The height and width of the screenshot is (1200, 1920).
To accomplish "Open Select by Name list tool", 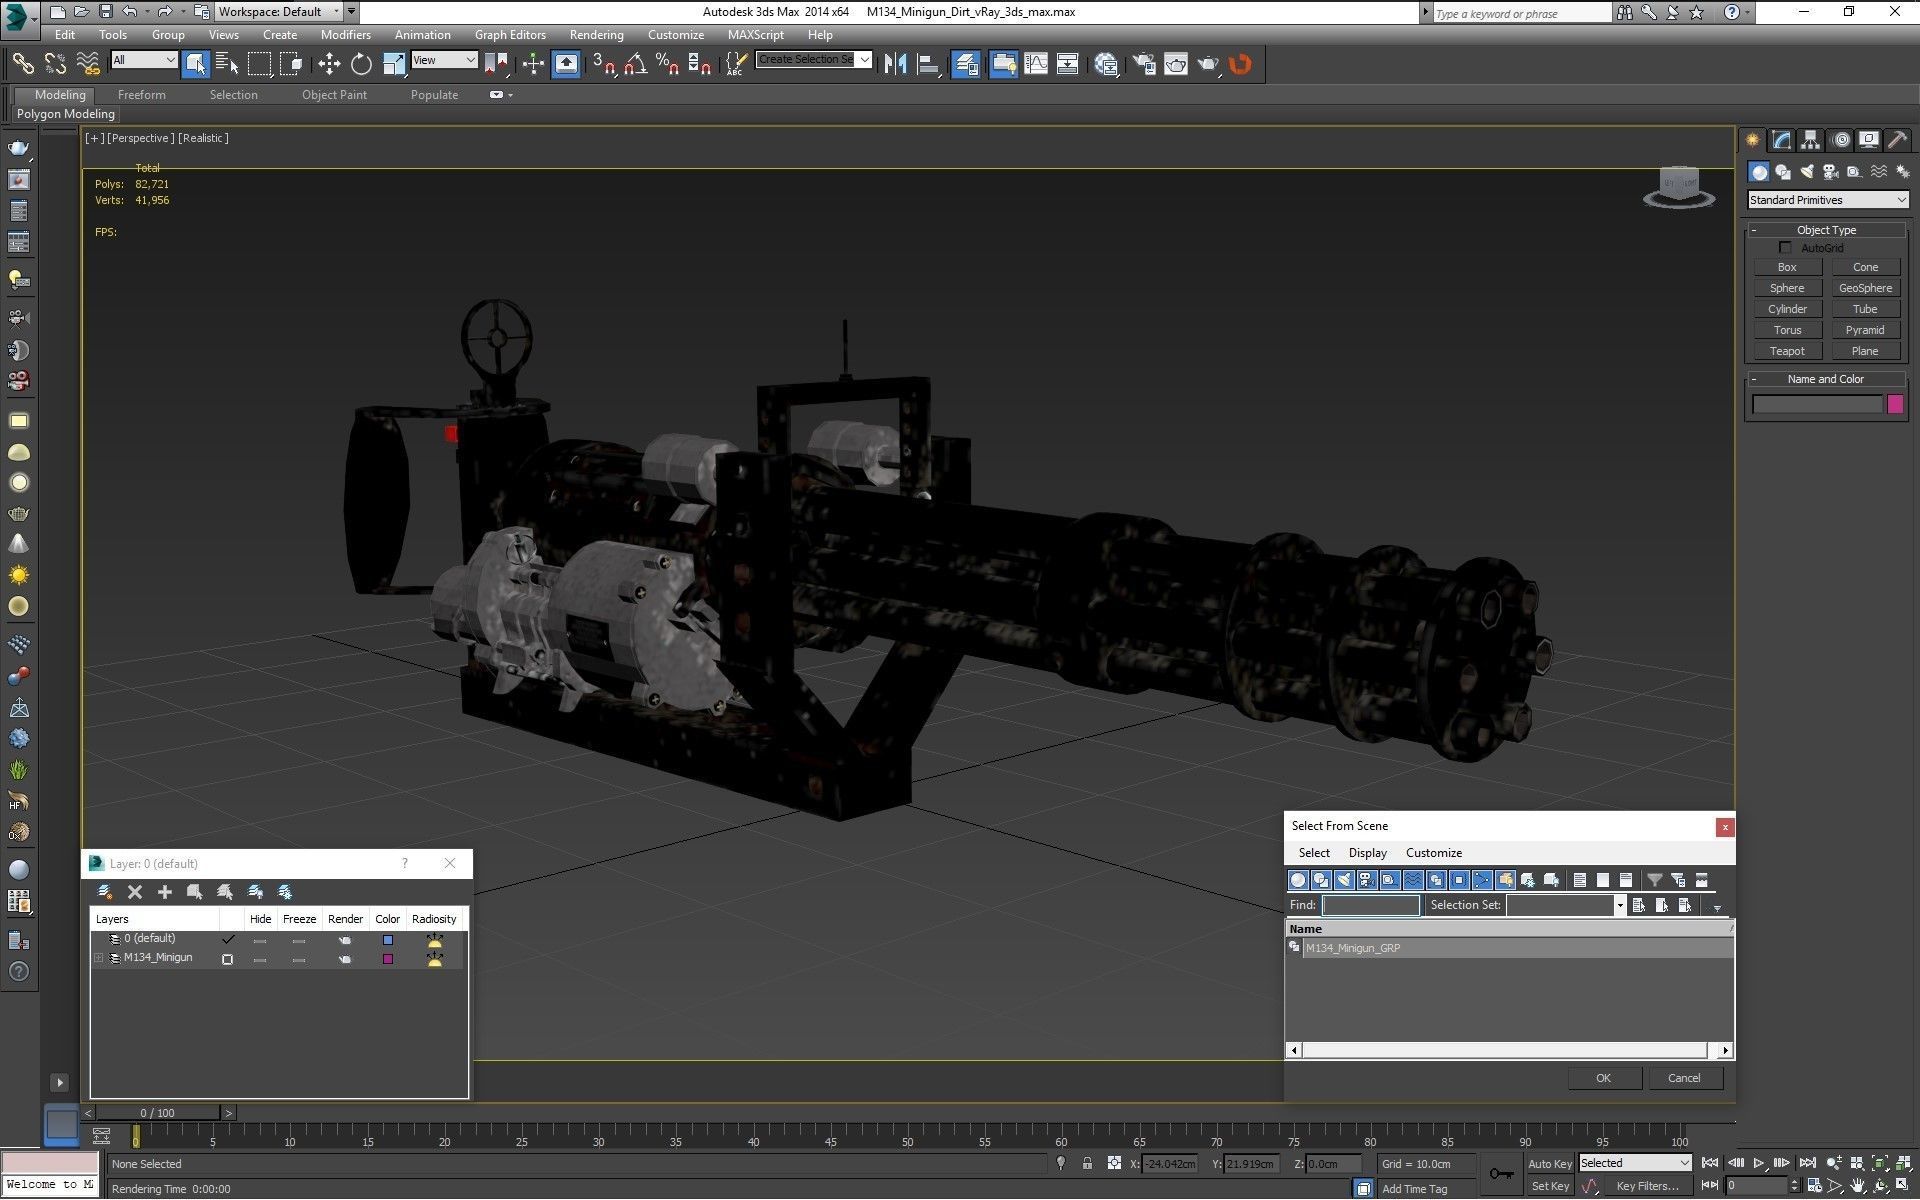I will pos(227,64).
